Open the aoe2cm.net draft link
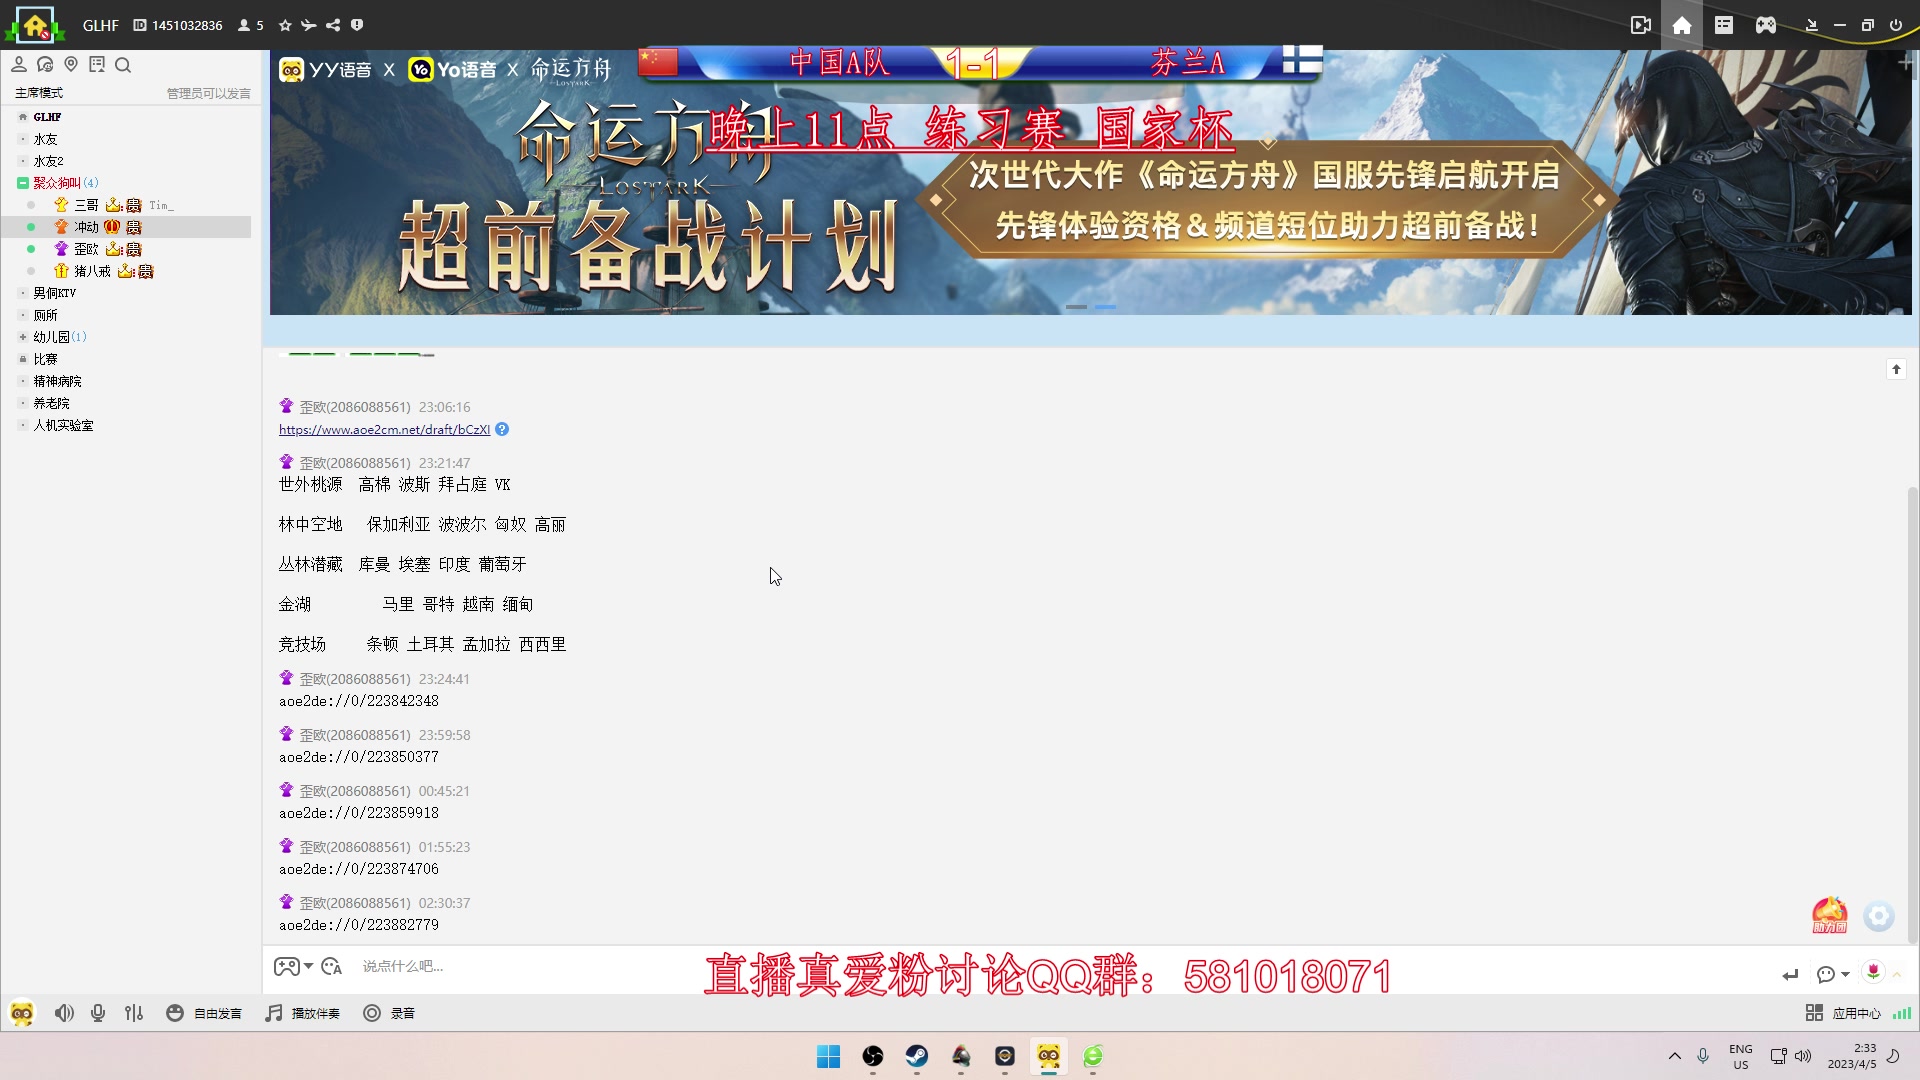Screen dimensions: 1920x1080 384,429
